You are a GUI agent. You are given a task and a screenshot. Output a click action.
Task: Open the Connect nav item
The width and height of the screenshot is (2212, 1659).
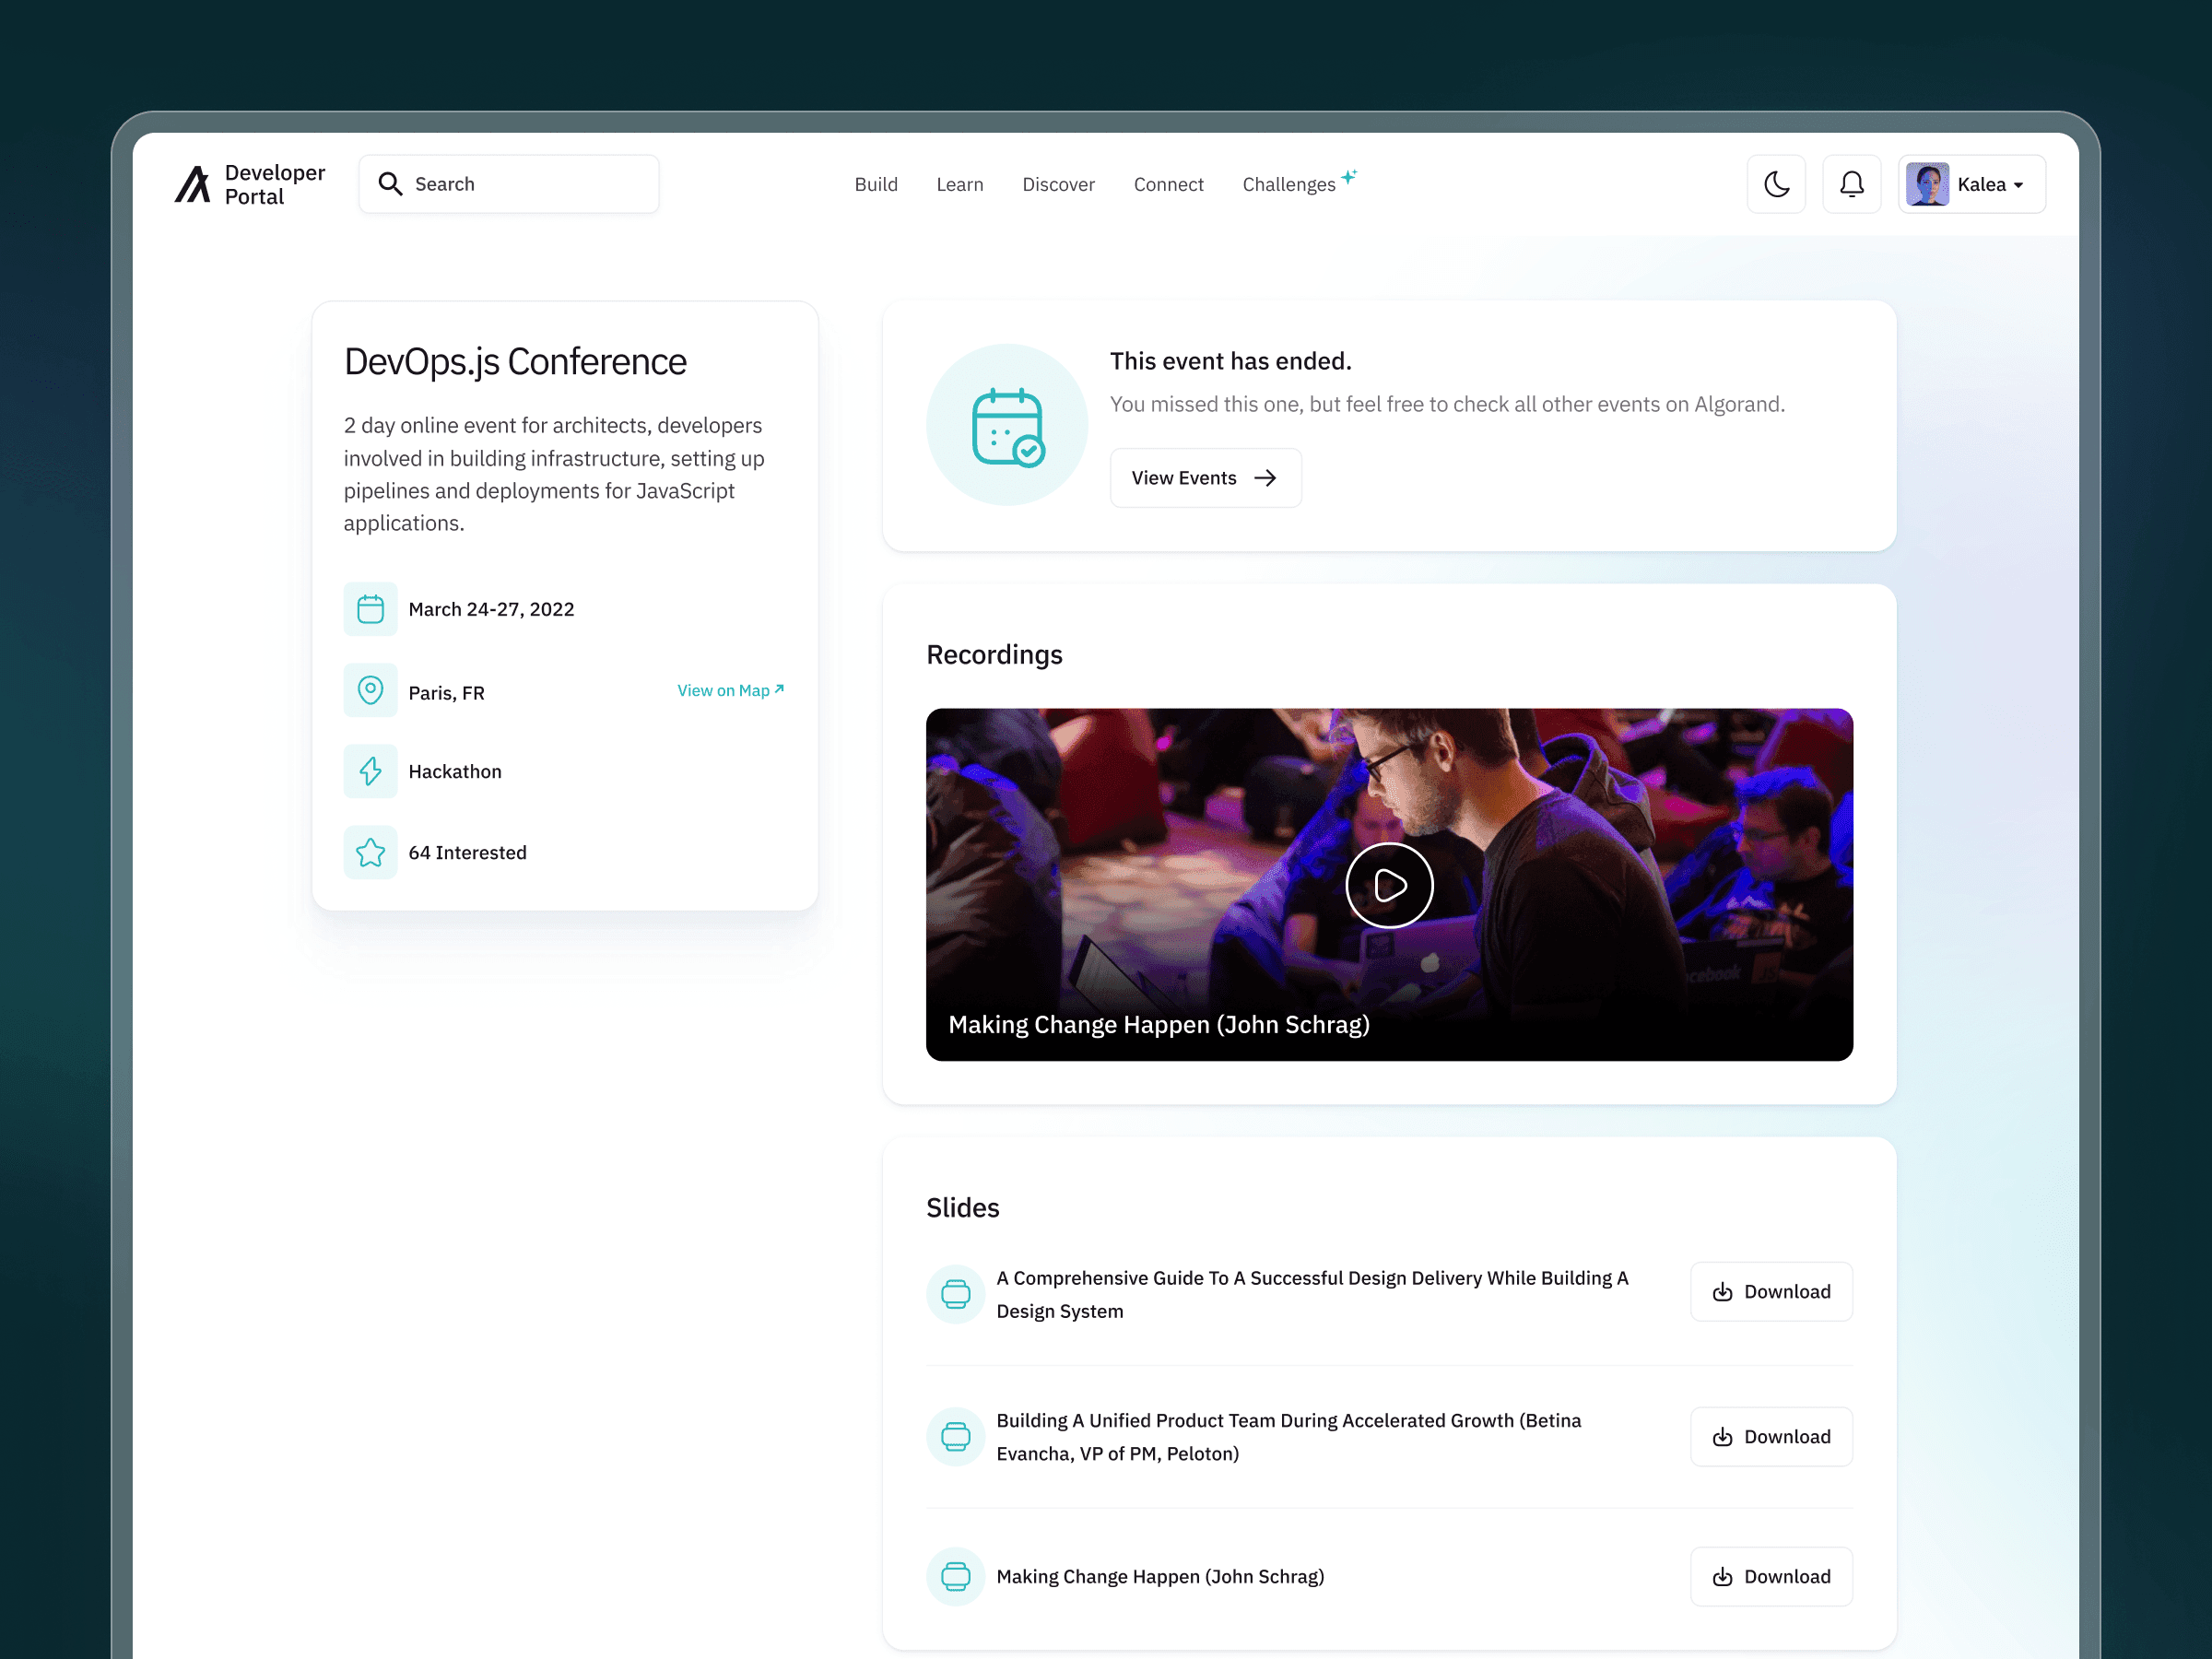(1168, 184)
